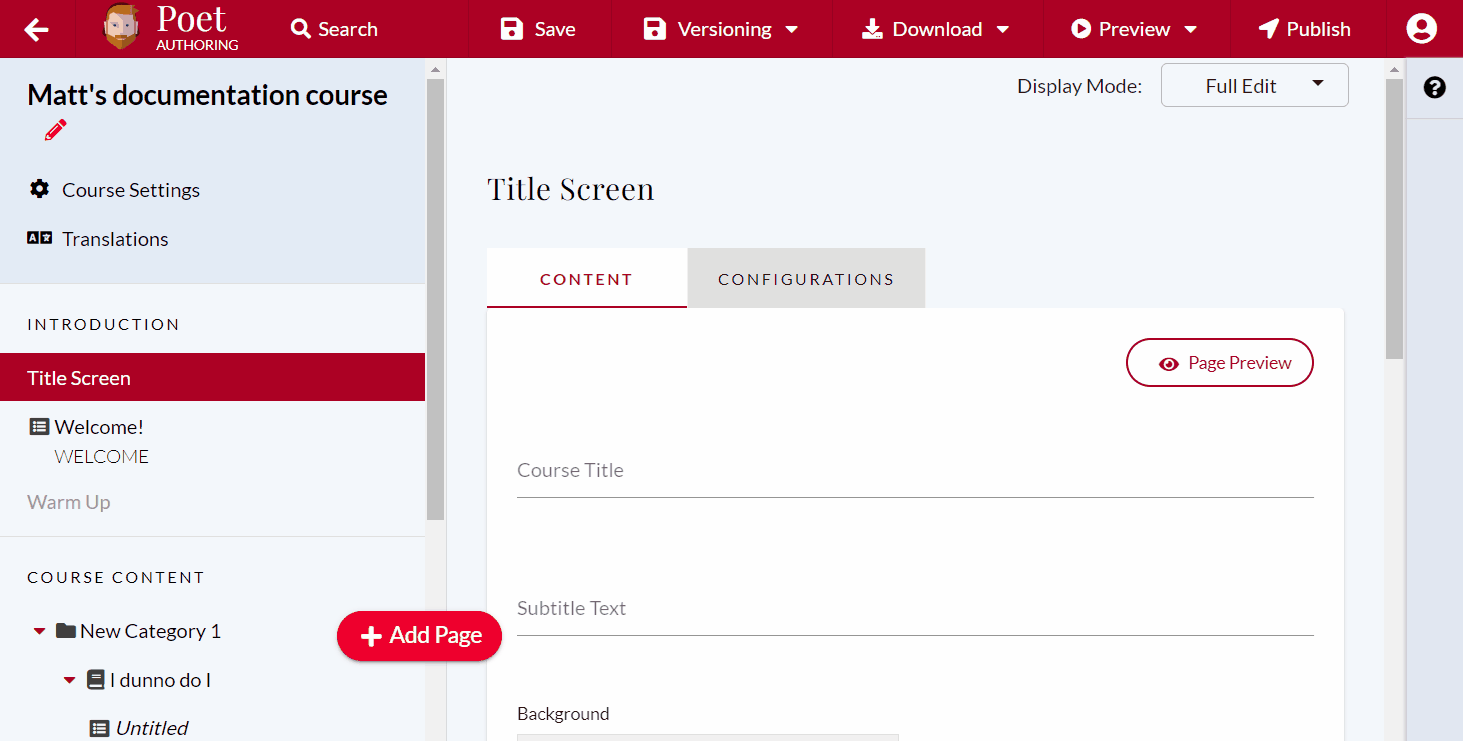Click the Save icon
The image size is (1463, 741).
pos(512,29)
